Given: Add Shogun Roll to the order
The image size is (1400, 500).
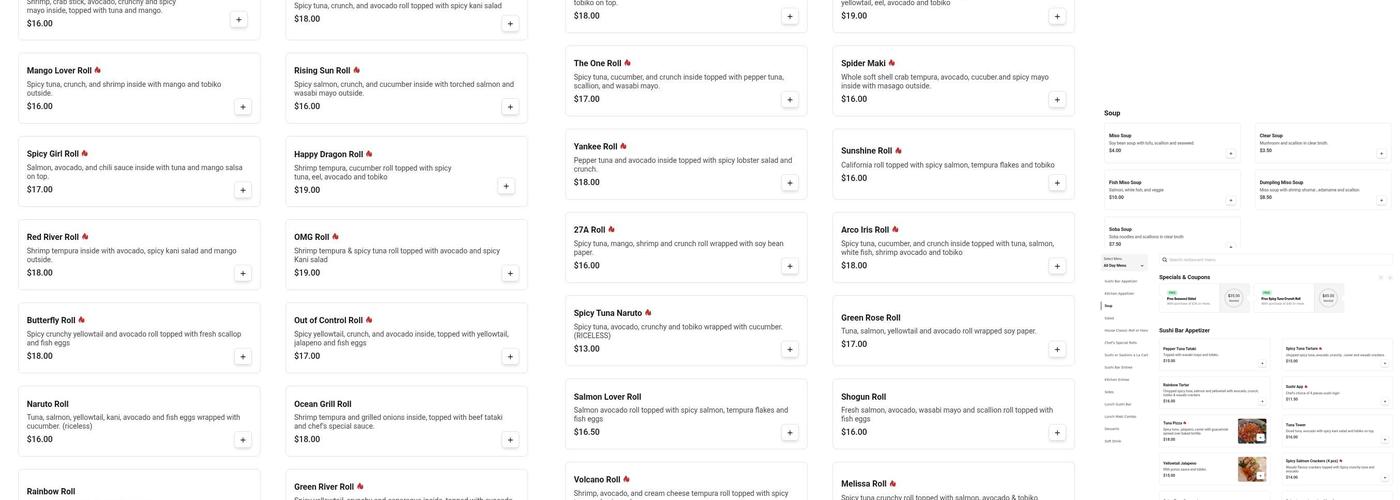Looking at the screenshot, I should point(1057,433).
